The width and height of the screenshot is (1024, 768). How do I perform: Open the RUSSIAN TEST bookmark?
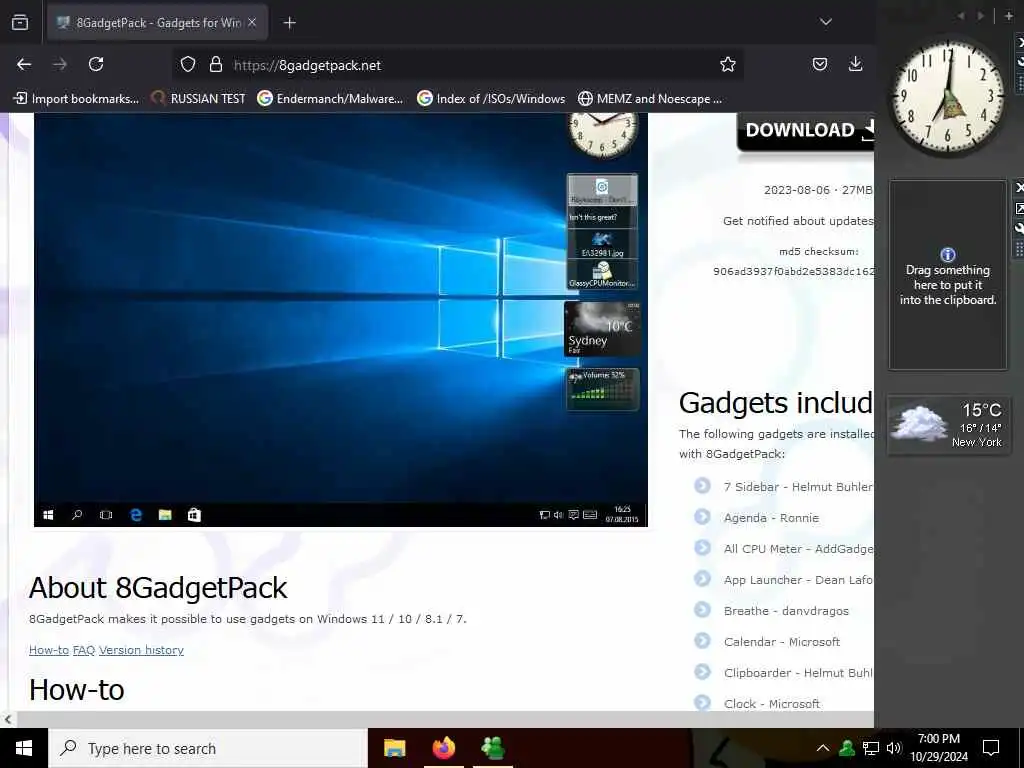198,99
